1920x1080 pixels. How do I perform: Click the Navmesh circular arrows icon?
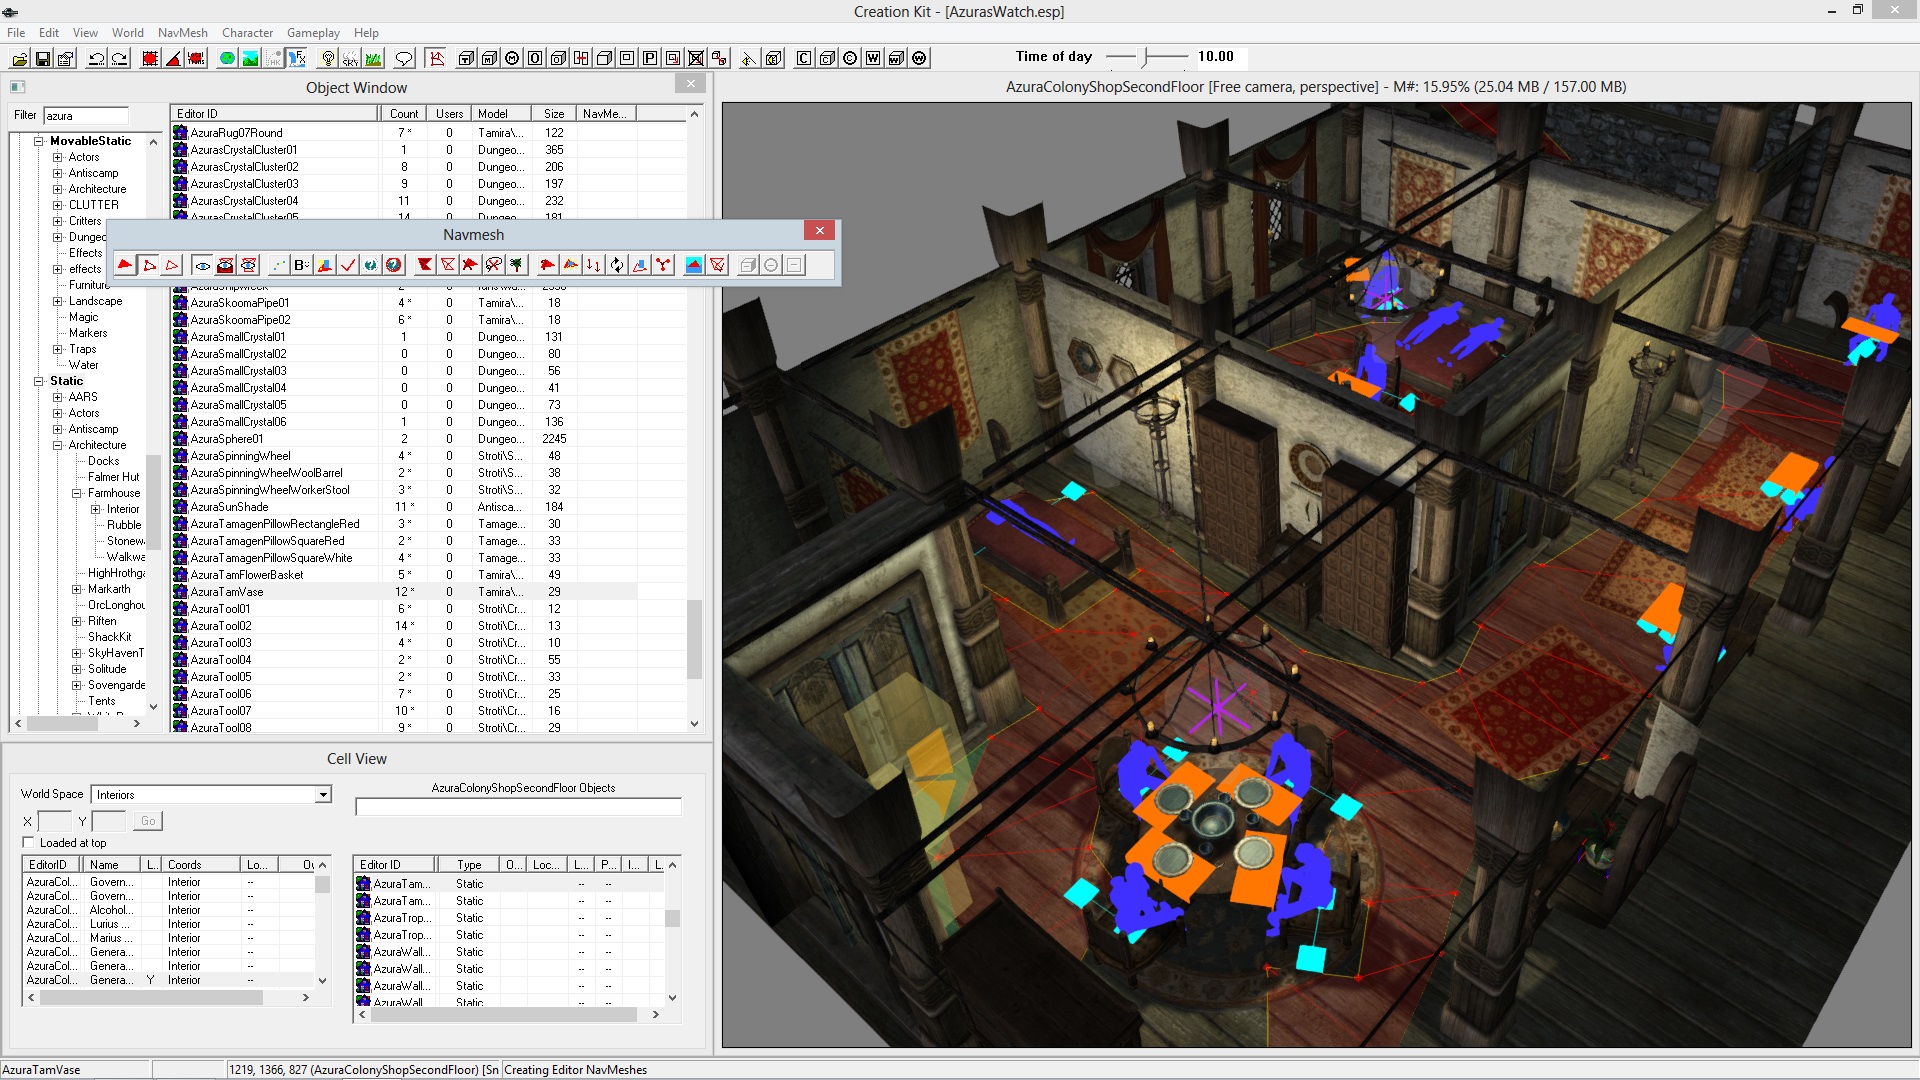pos(616,265)
